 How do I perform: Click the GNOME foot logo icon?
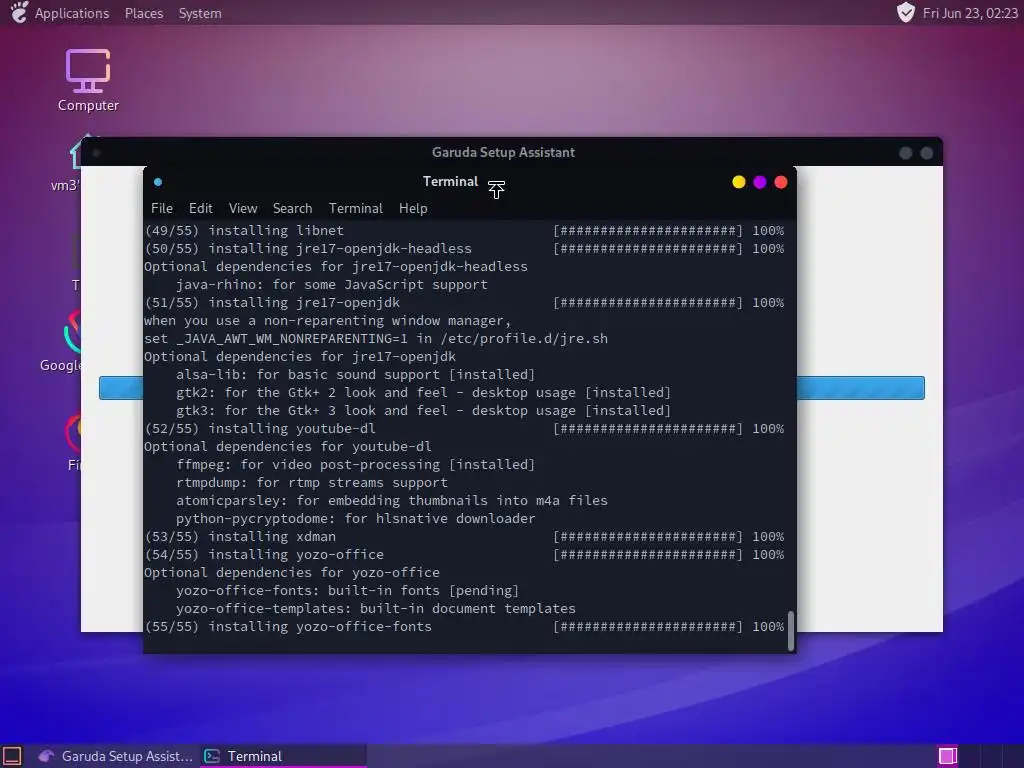point(19,12)
